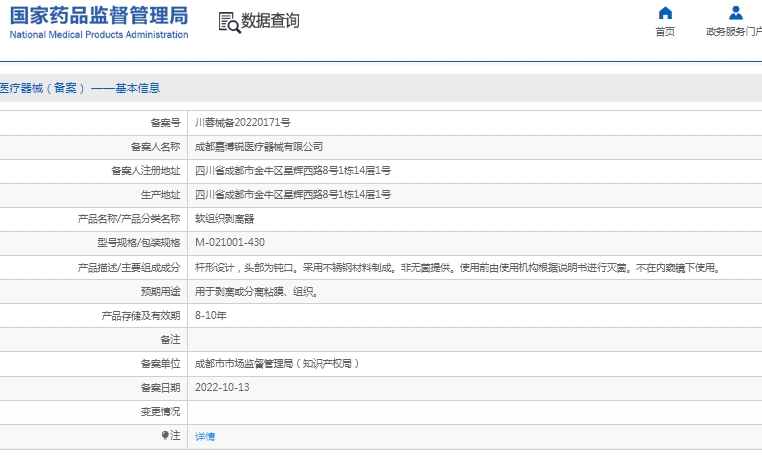Select the 医疗器械（备案）——基本信息 heading

pos(80,88)
